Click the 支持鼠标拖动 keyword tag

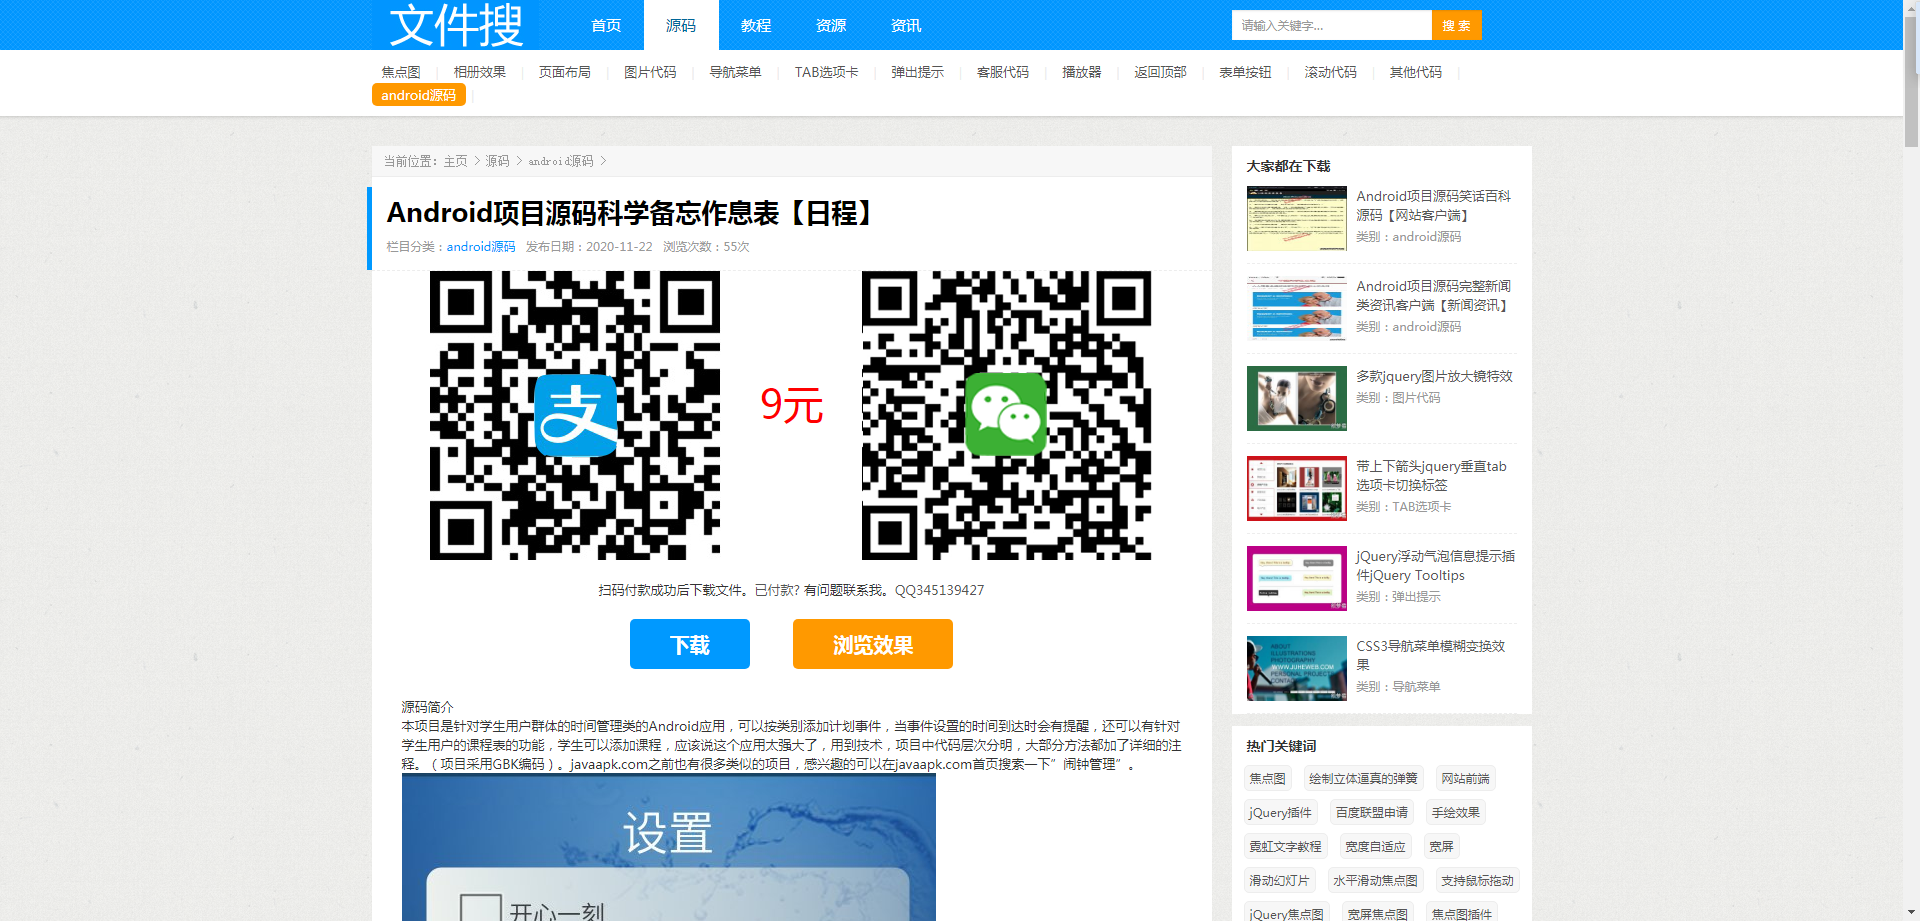click(x=1478, y=880)
